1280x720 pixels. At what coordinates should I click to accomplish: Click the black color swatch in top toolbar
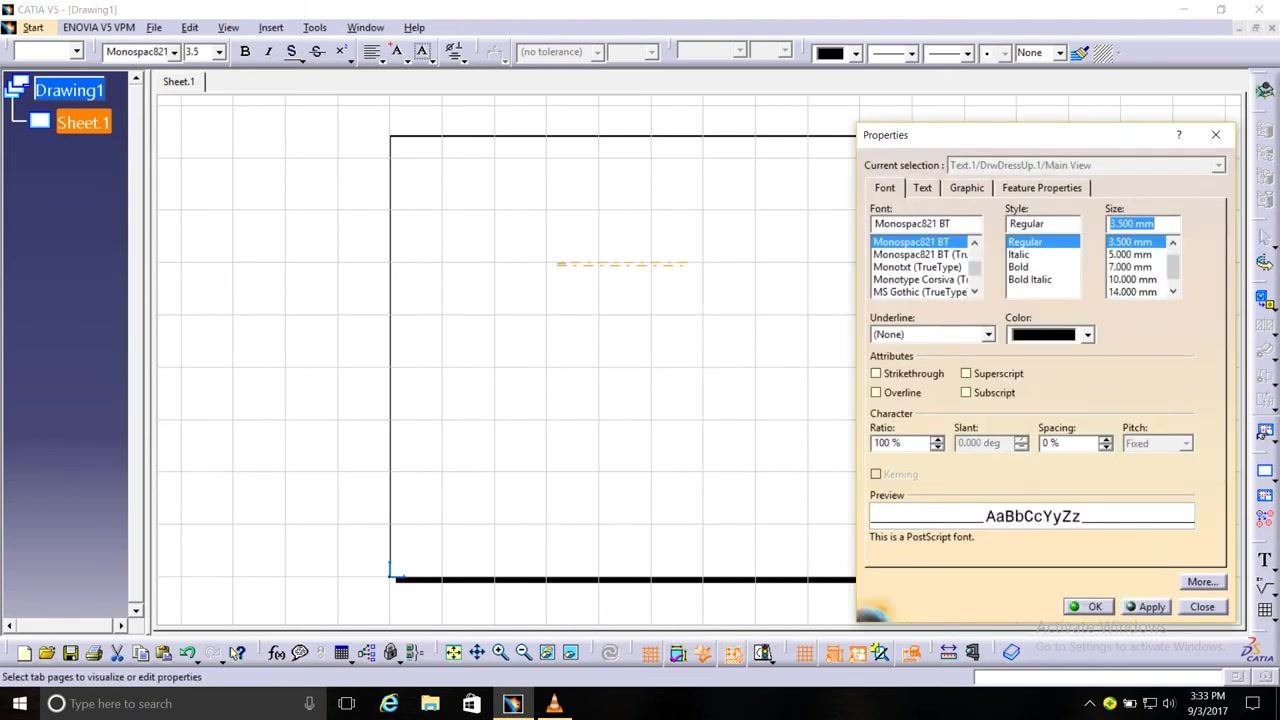[x=830, y=53]
